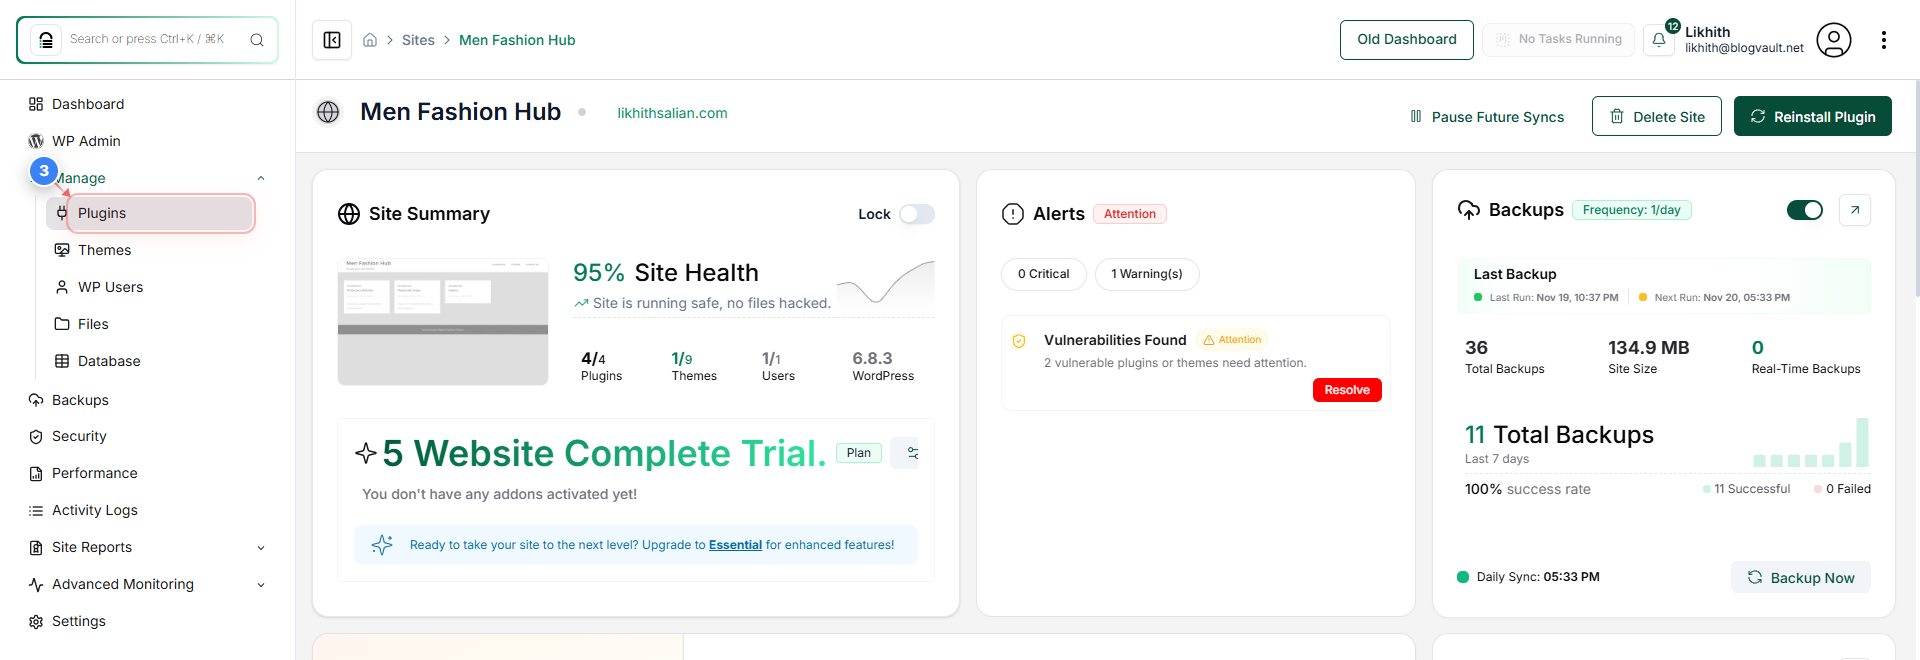Viewport: 1920px width, 660px height.
Task: Click the page vertical scrollbar
Action: point(1915,190)
